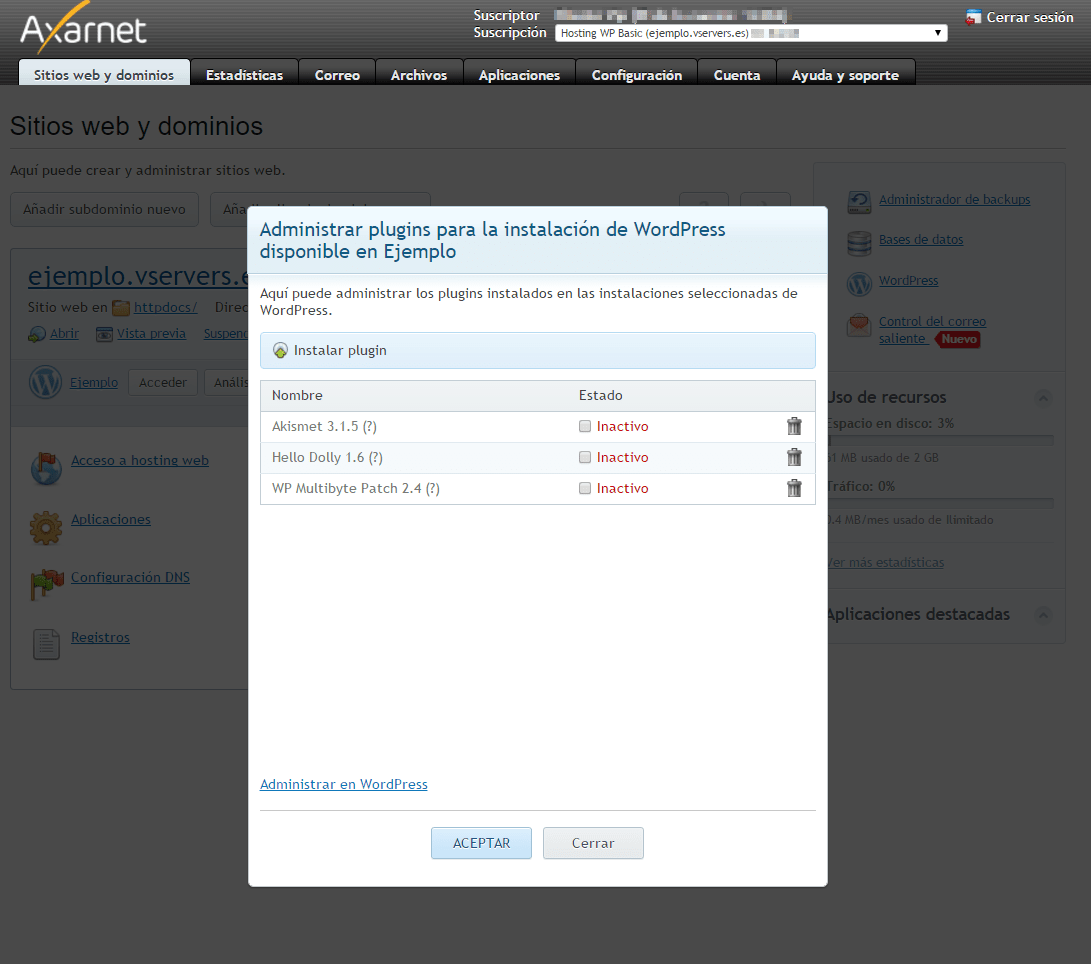Image resolution: width=1091 pixels, height=964 pixels.
Task: Click the Acceso a hosting web icon
Action: pos(46,468)
